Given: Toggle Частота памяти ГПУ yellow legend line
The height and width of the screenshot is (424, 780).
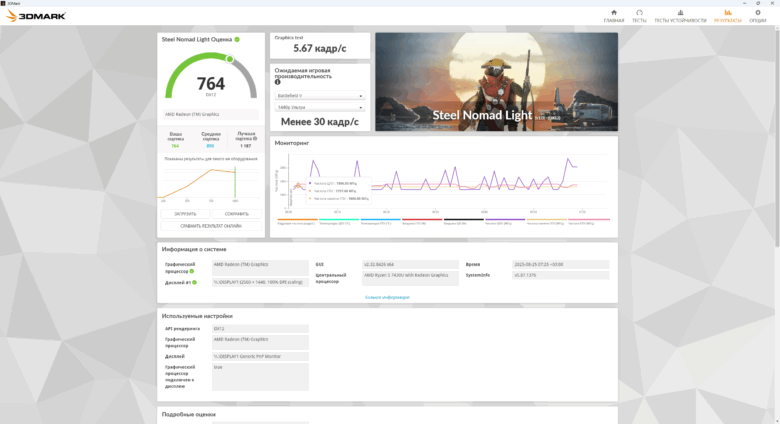Looking at the screenshot, I should tap(546, 221).
